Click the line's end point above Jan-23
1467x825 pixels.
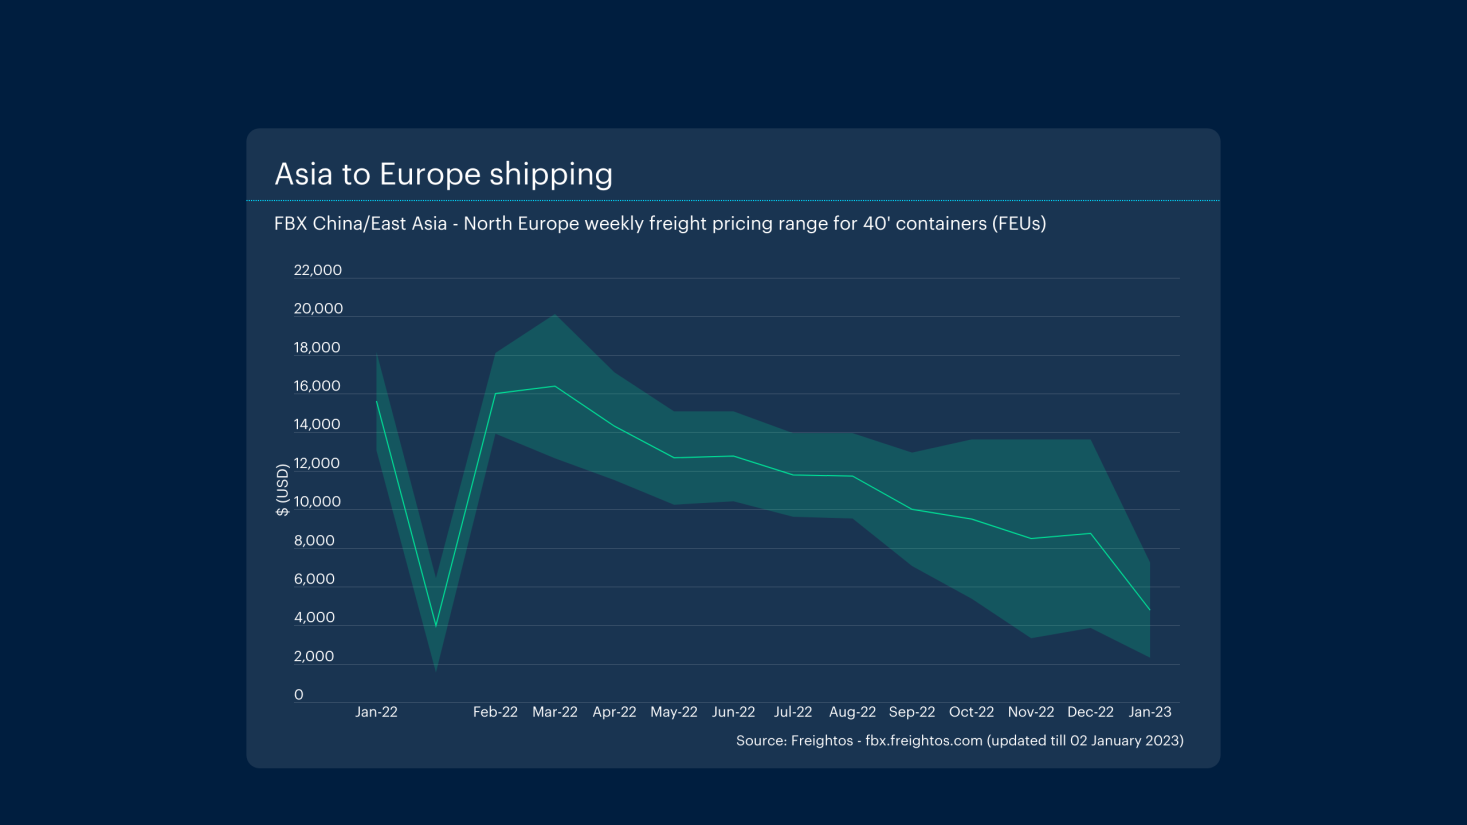pos(1150,610)
